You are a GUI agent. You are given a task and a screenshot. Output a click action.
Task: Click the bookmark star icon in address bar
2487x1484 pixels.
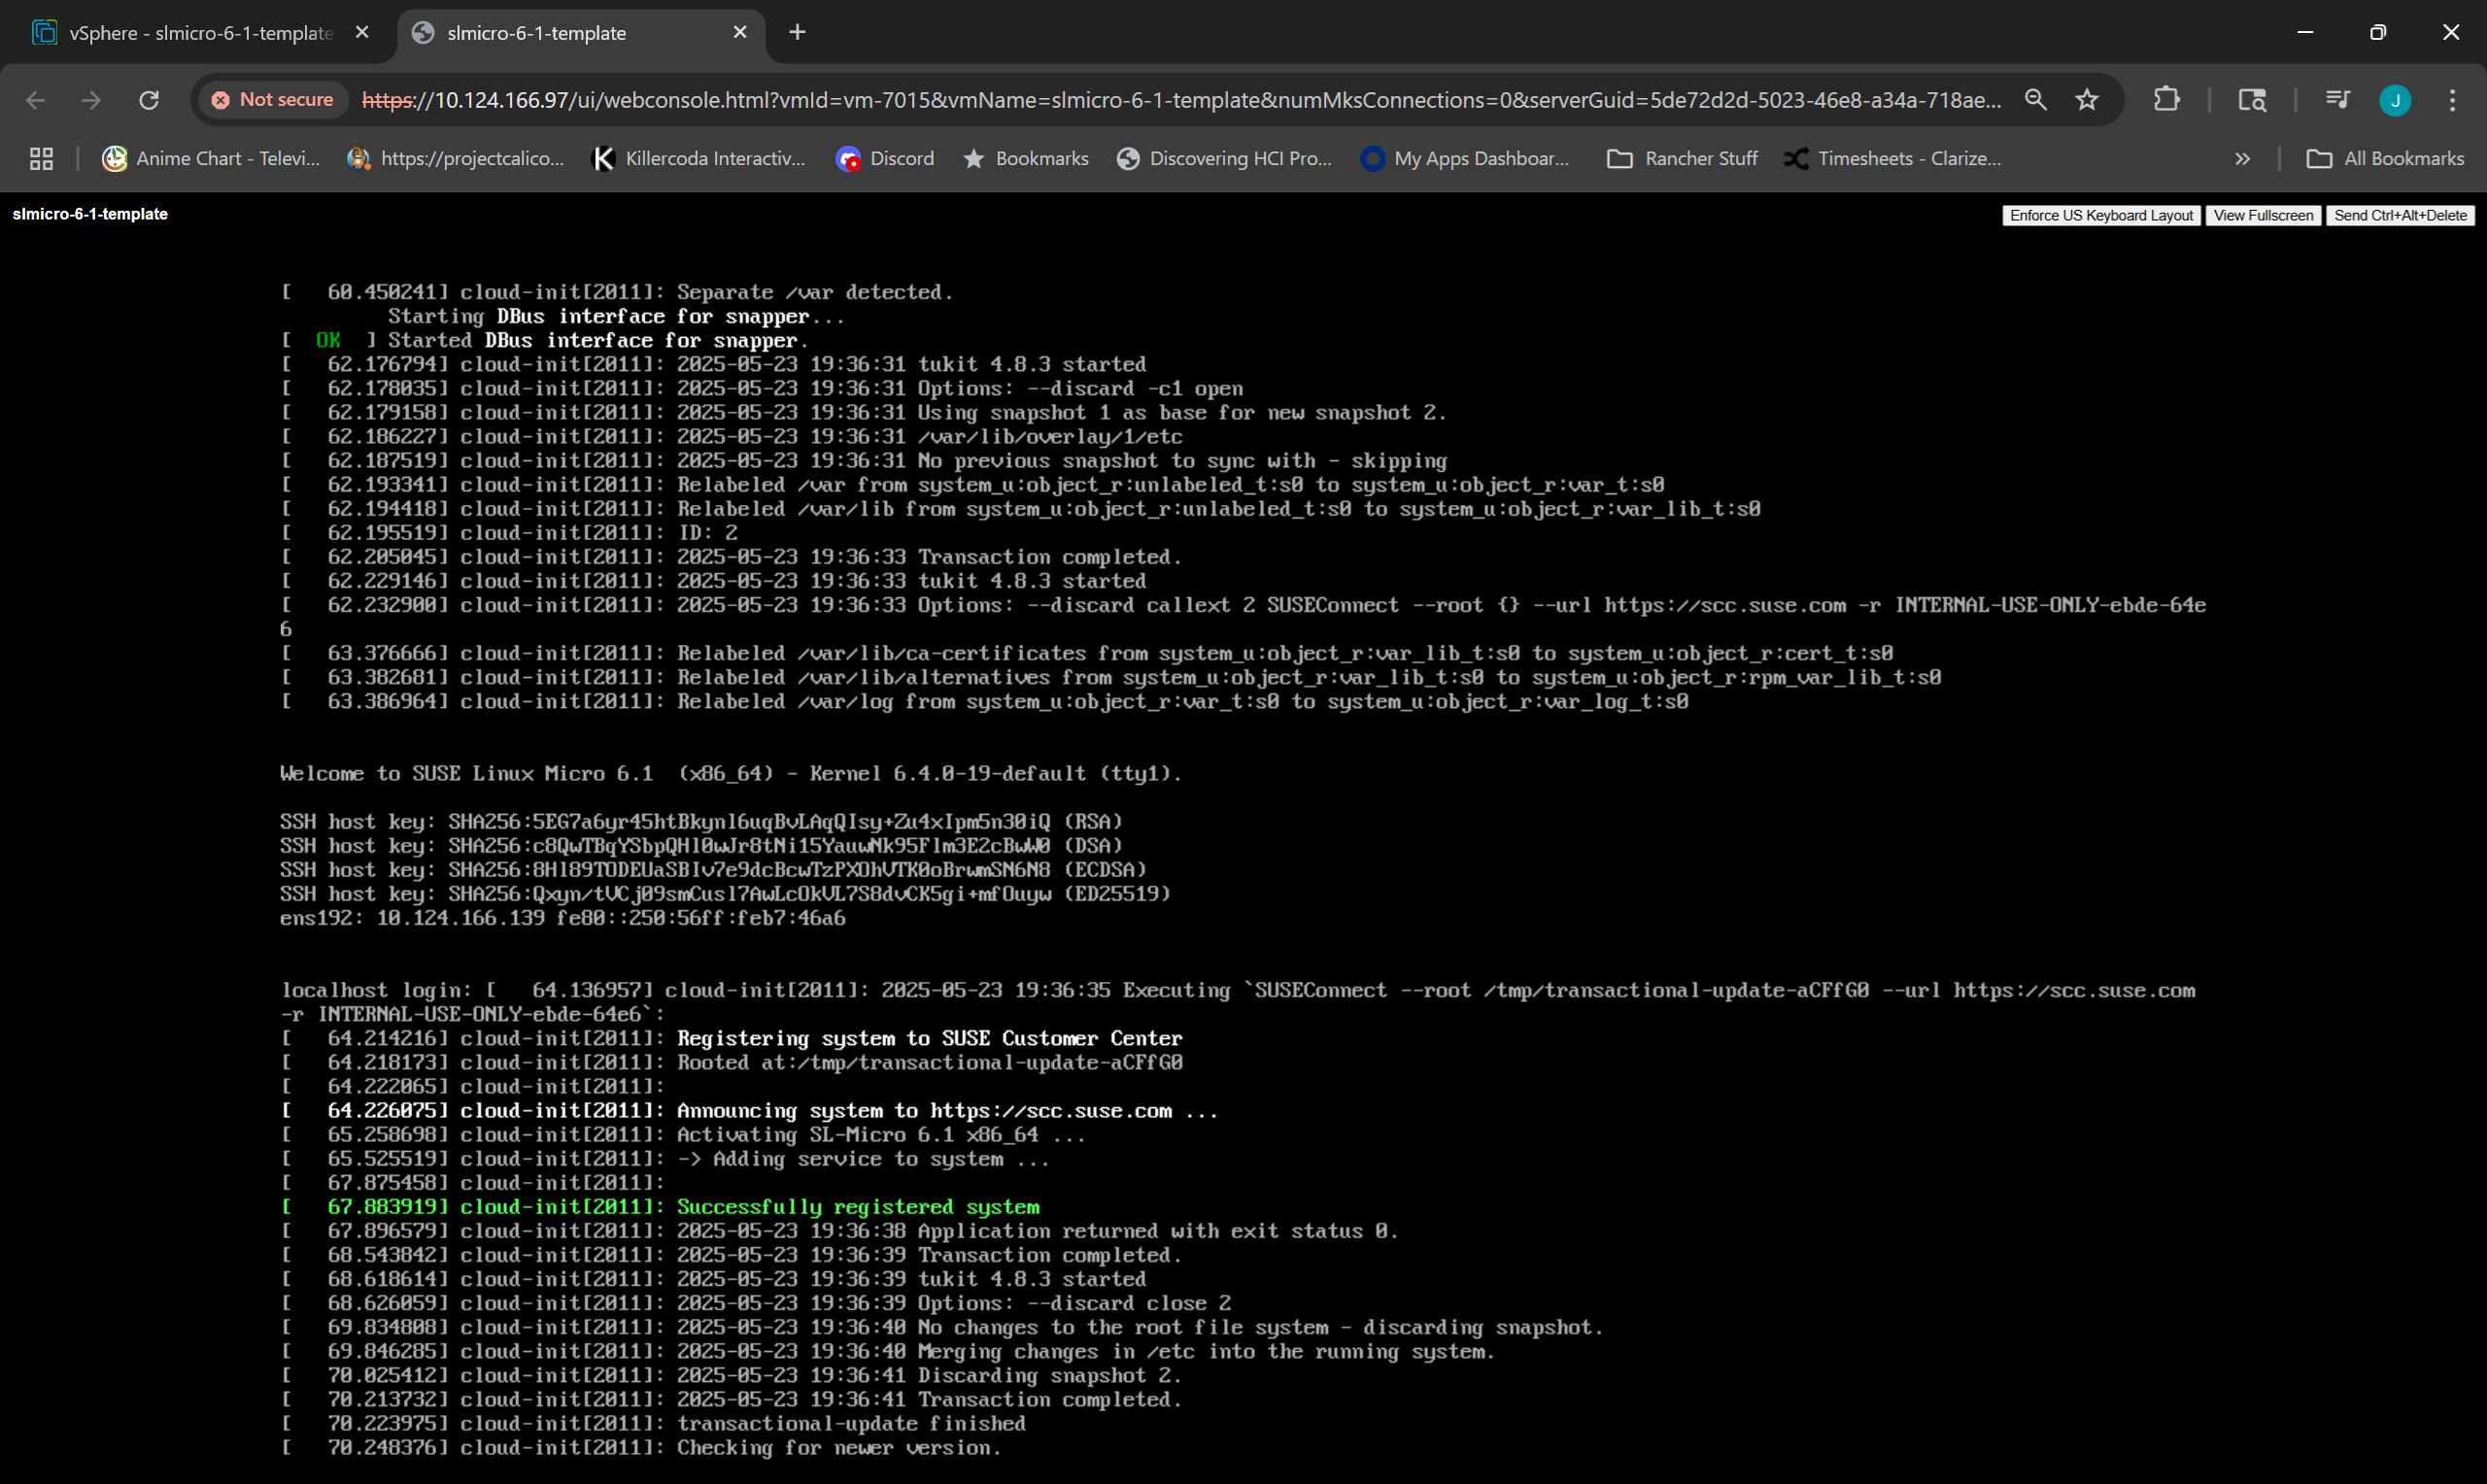click(2087, 100)
